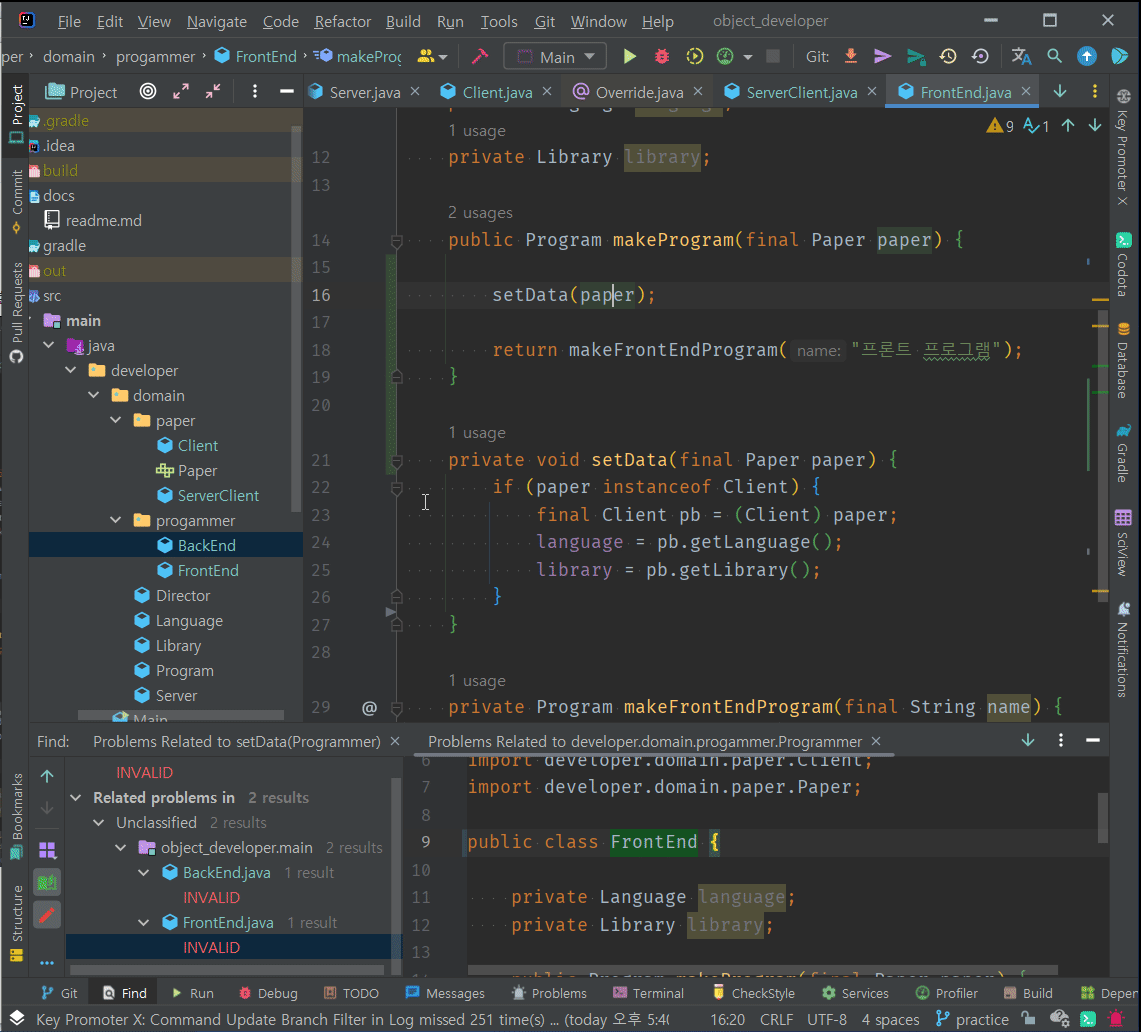1141x1032 pixels.
Task: Click the group-by icon in Find panel
Action: [x=47, y=850]
